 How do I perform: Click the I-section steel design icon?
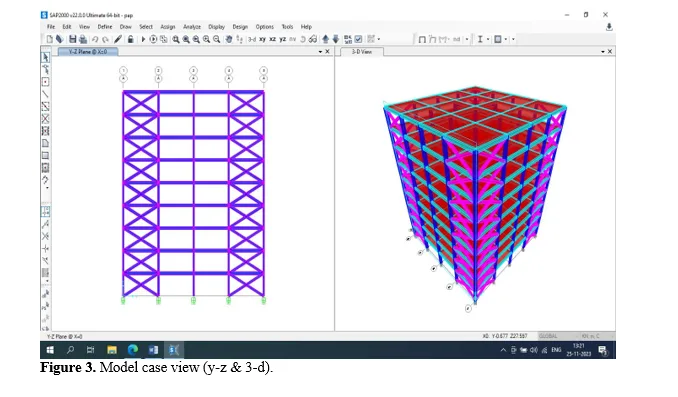(x=480, y=39)
